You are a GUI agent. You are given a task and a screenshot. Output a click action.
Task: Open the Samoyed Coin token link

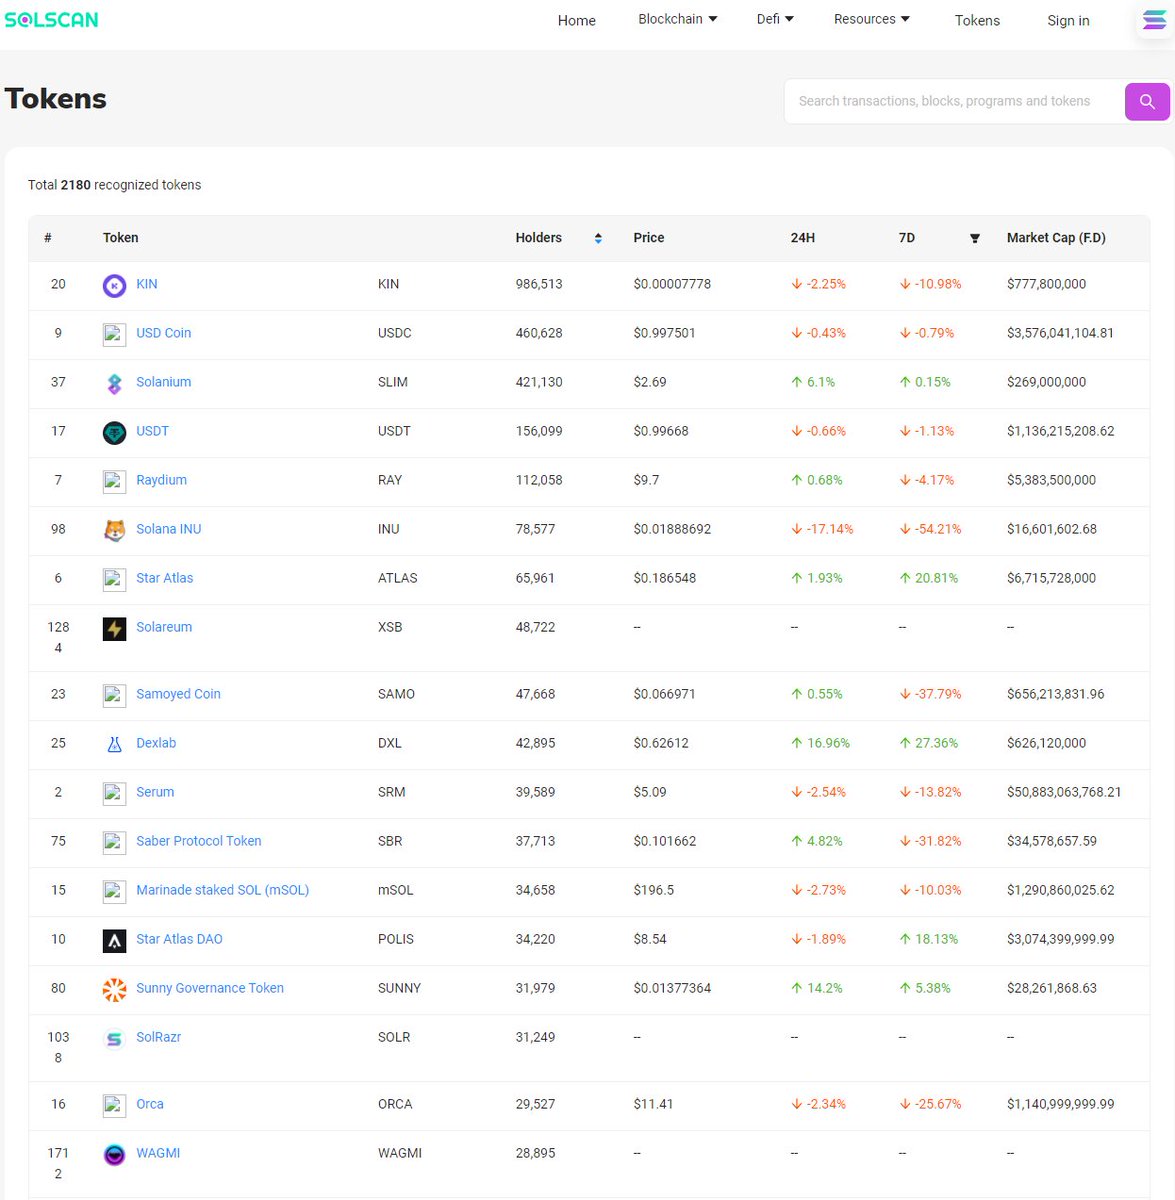[x=178, y=694]
